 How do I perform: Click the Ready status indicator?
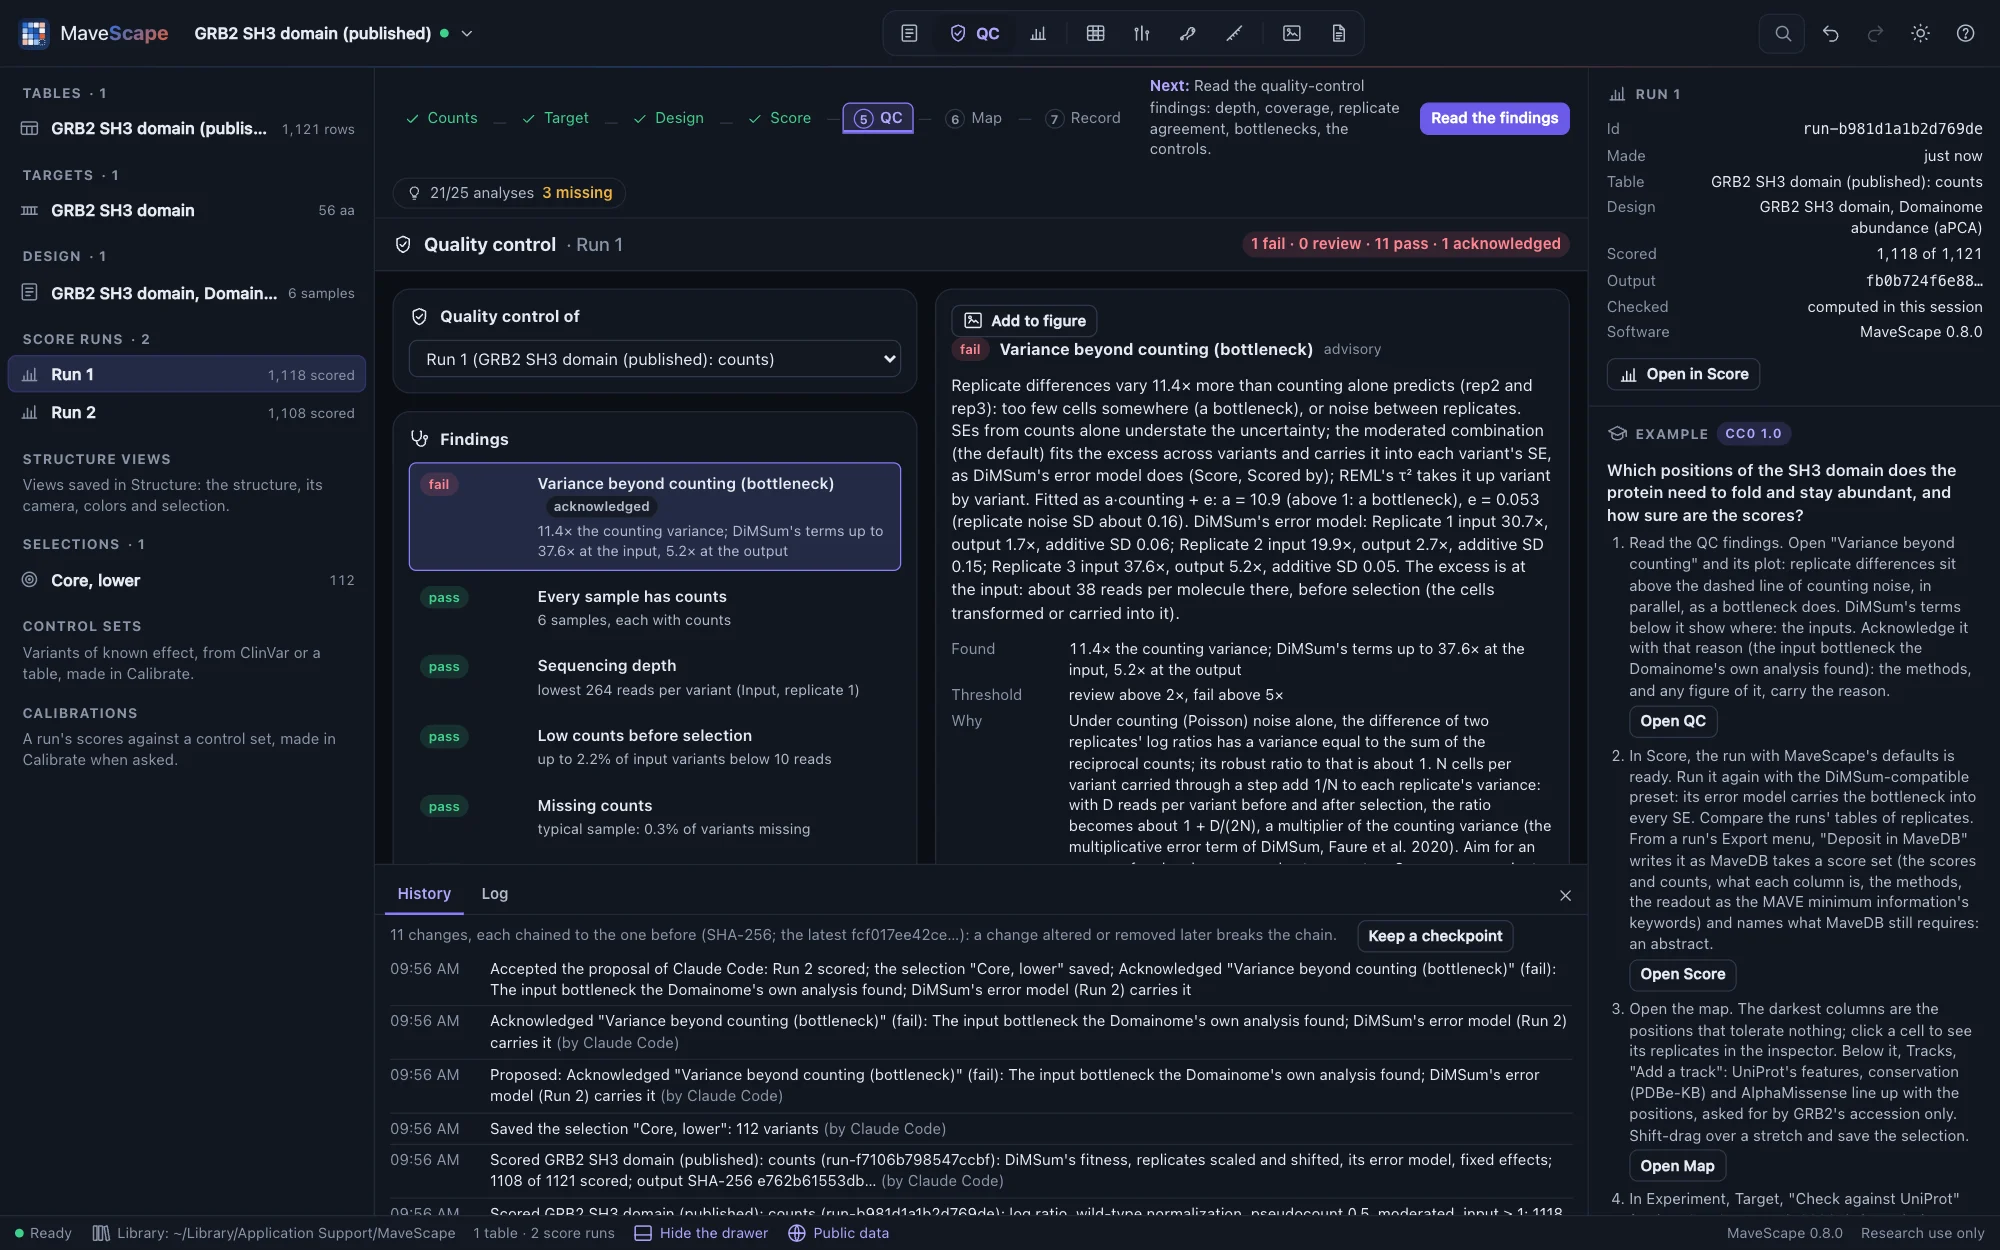(43, 1233)
